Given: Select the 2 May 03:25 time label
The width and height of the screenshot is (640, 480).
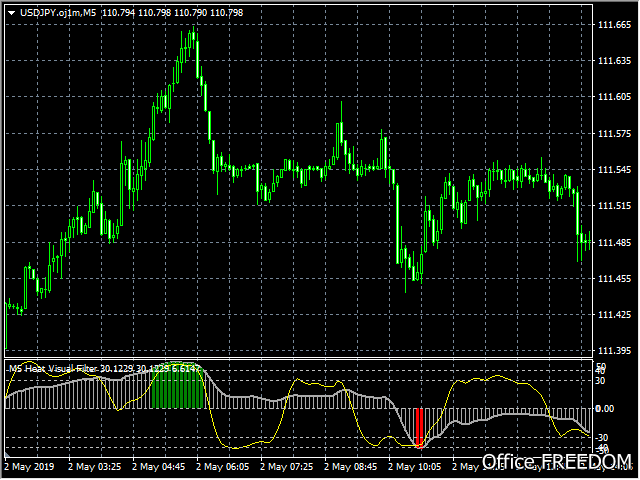Looking at the screenshot, I should (94, 467).
